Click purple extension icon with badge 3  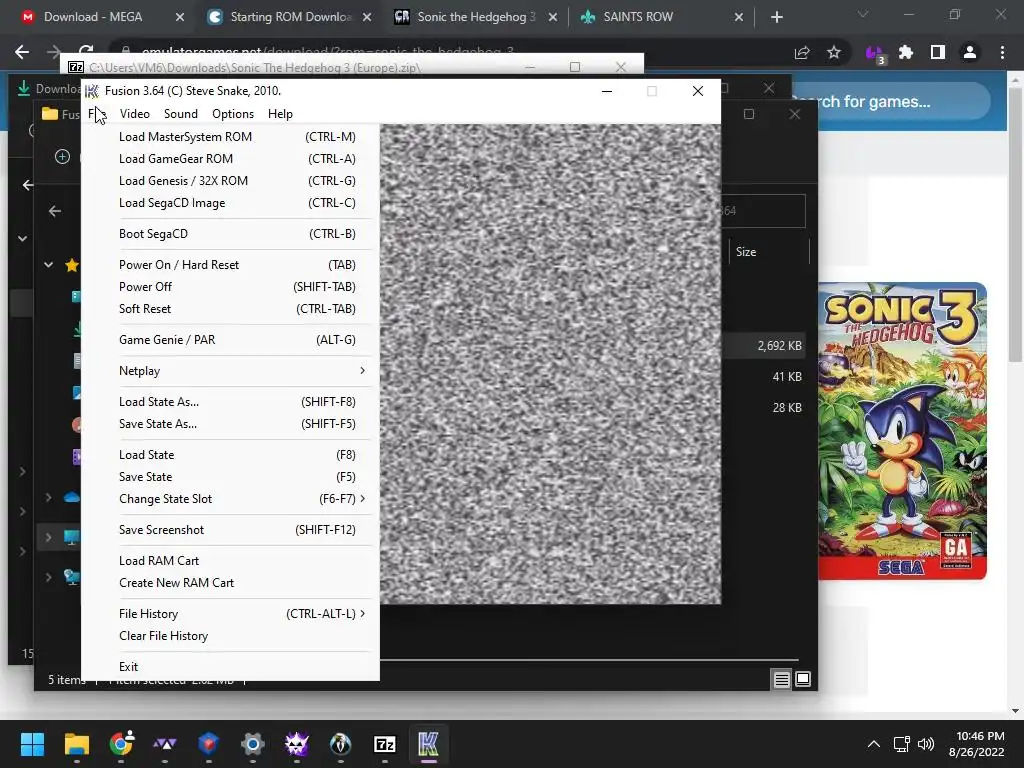pyautogui.click(x=874, y=53)
